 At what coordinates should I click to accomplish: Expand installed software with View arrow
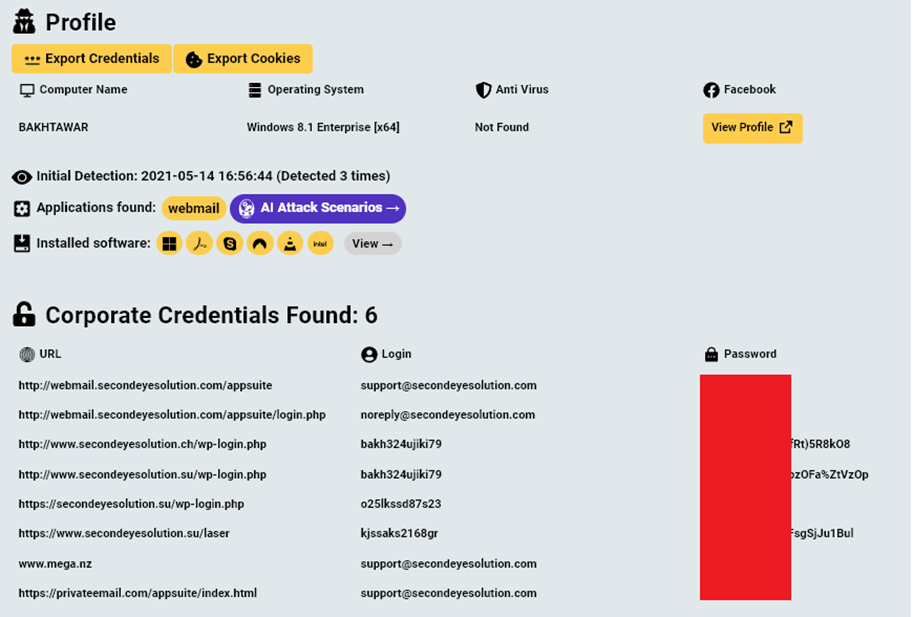(x=372, y=243)
